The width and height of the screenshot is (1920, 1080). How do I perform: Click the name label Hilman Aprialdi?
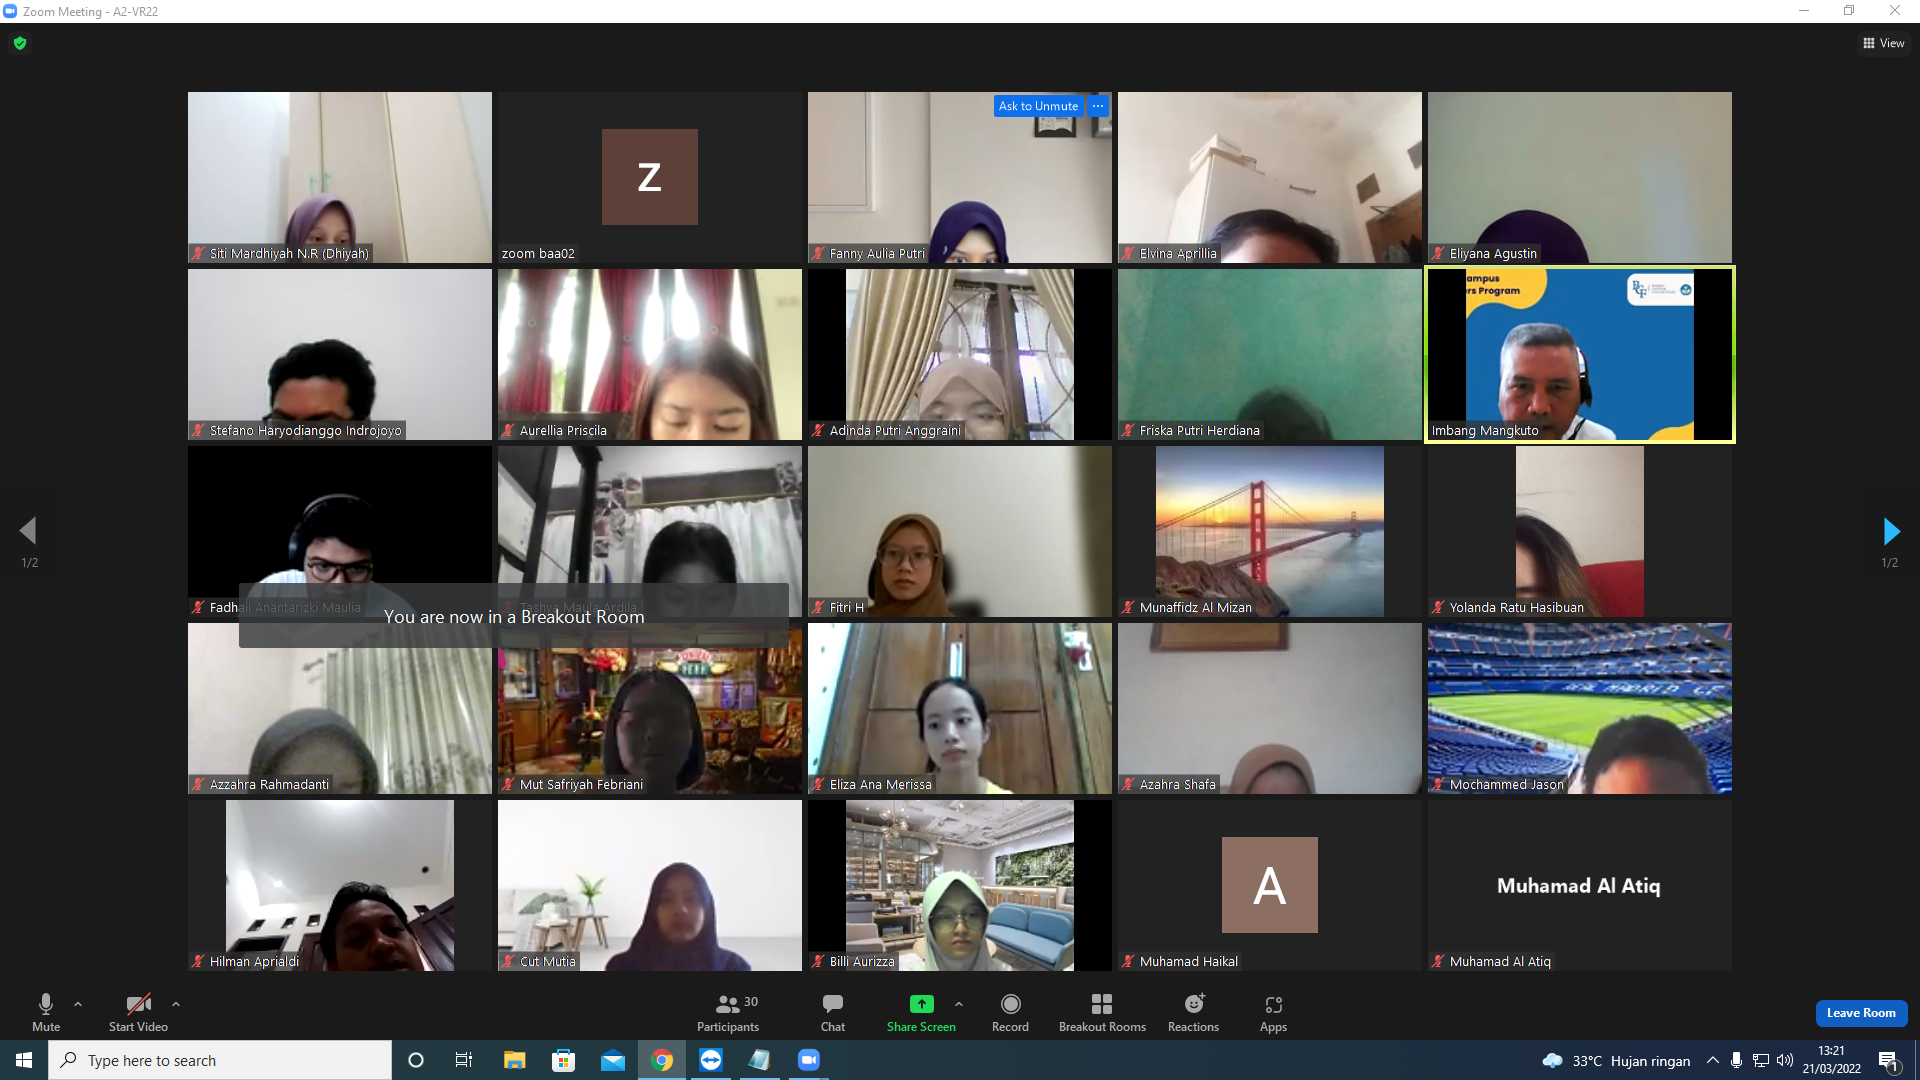[x=254, y=962]
